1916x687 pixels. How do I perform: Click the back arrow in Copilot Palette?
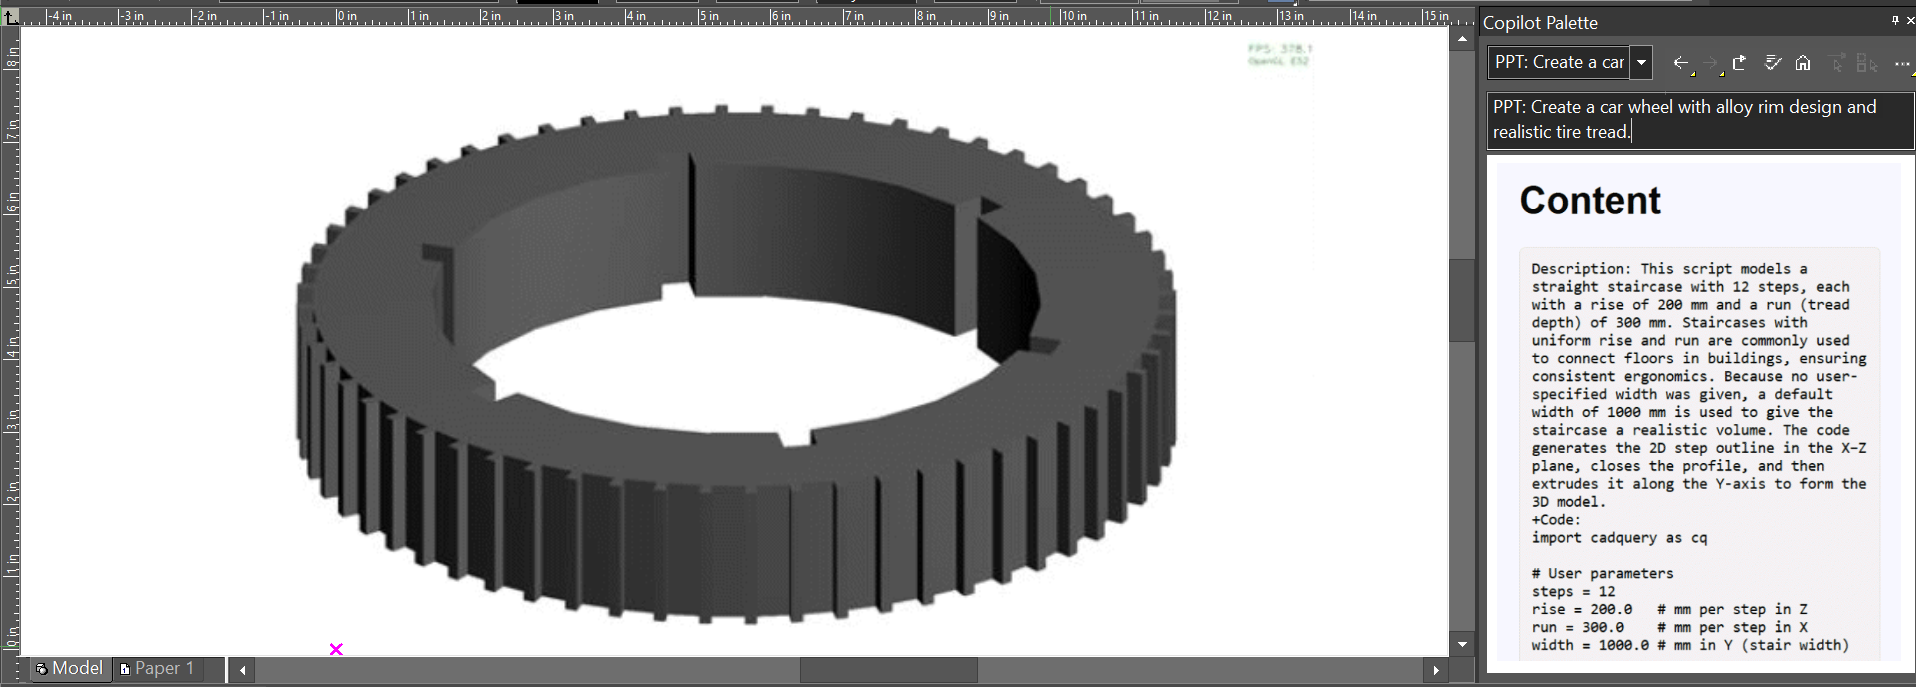pos(1680,63)
